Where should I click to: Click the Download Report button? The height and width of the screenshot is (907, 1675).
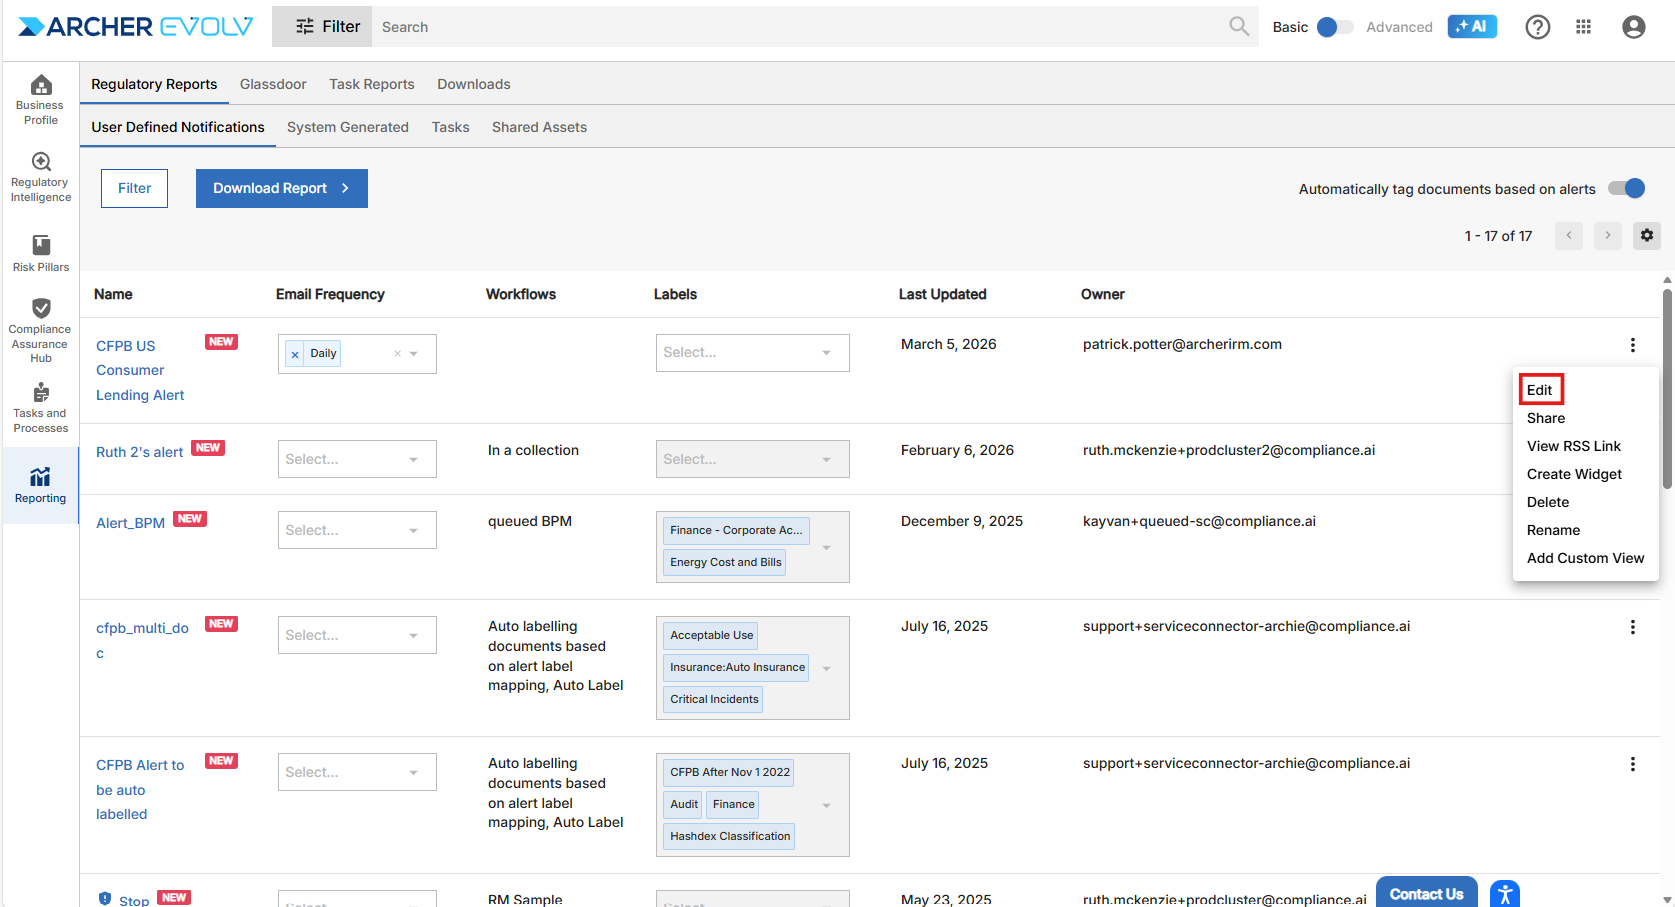(281, 188)
